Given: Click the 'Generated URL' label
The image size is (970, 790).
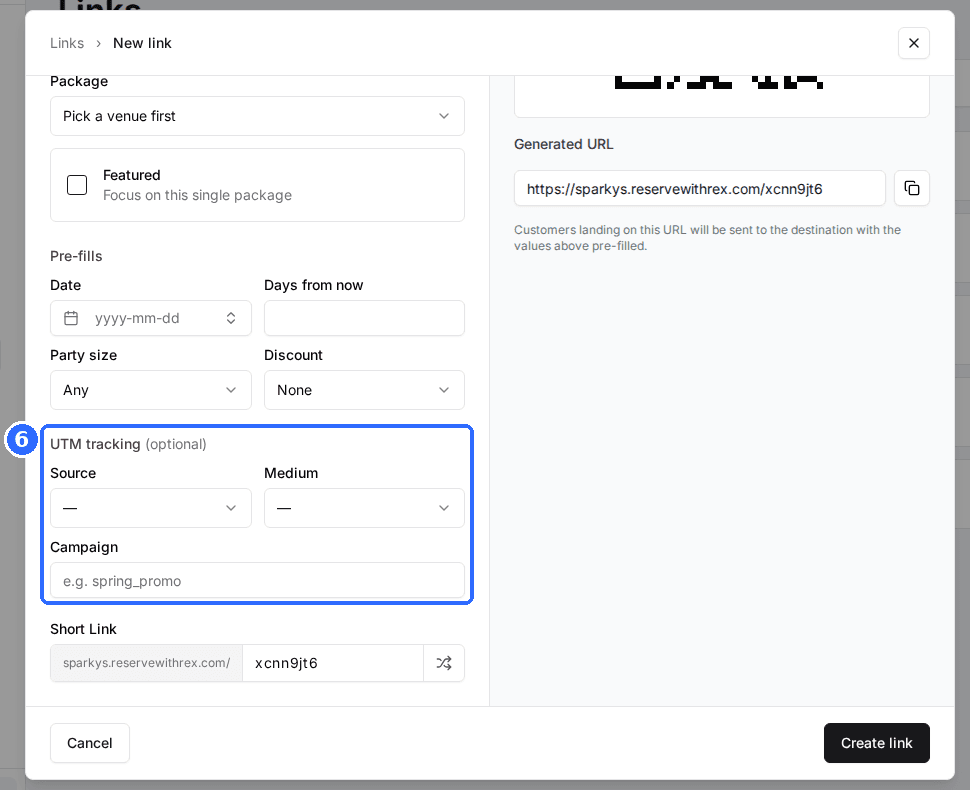Looking at the screenshot, I should pyautogui.click(x=564, y=144).
